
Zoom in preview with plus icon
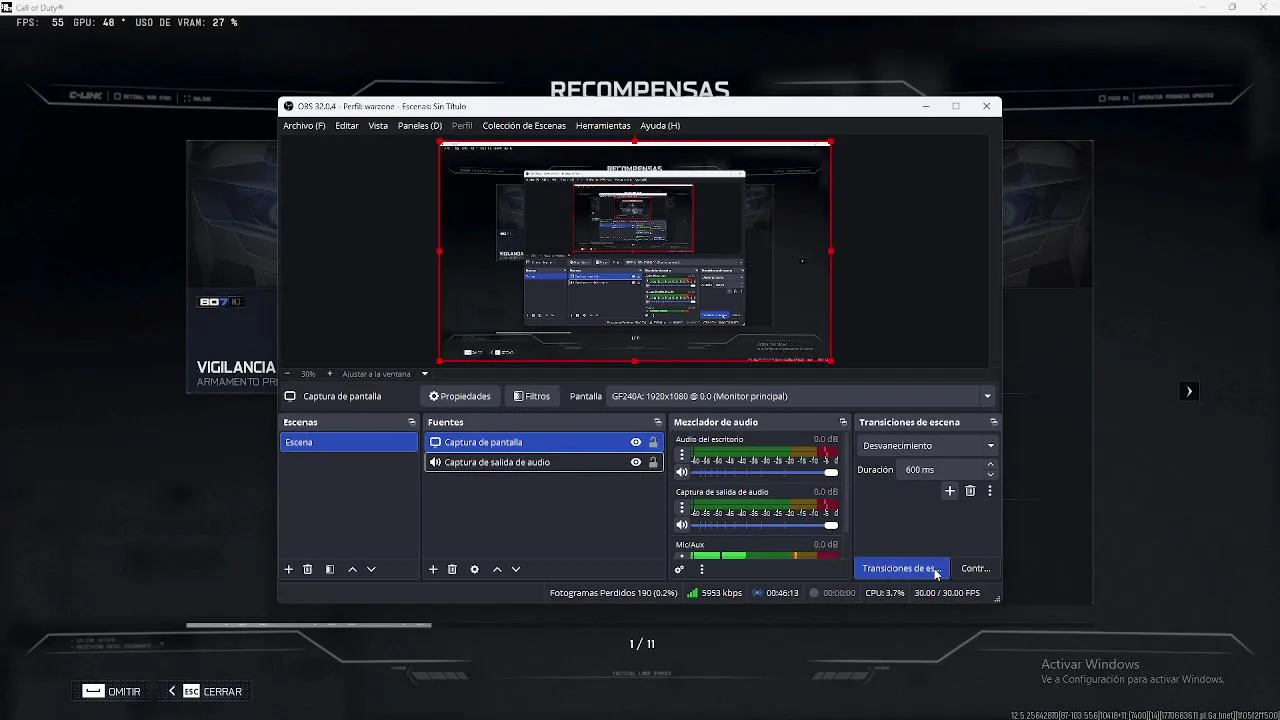pos(330,374)
